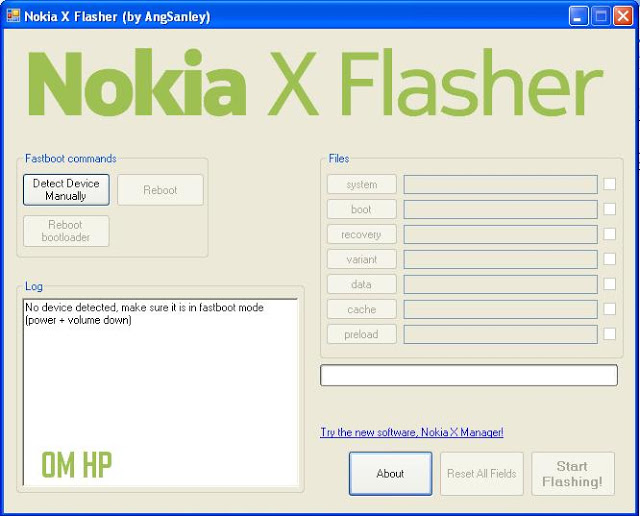Tick the system row checkbox

click(609, 184)
